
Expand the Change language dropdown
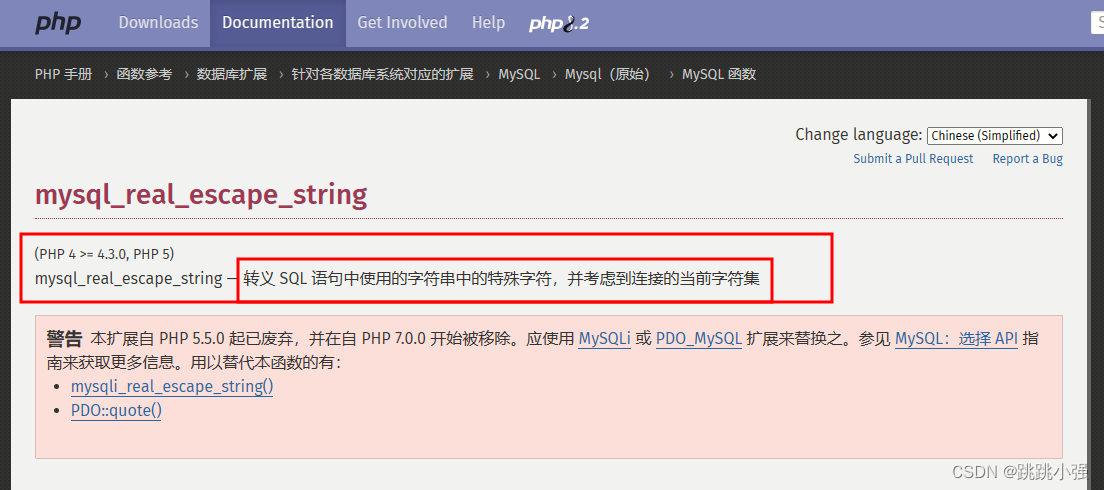pyautogui.click(x=994, y=135)
